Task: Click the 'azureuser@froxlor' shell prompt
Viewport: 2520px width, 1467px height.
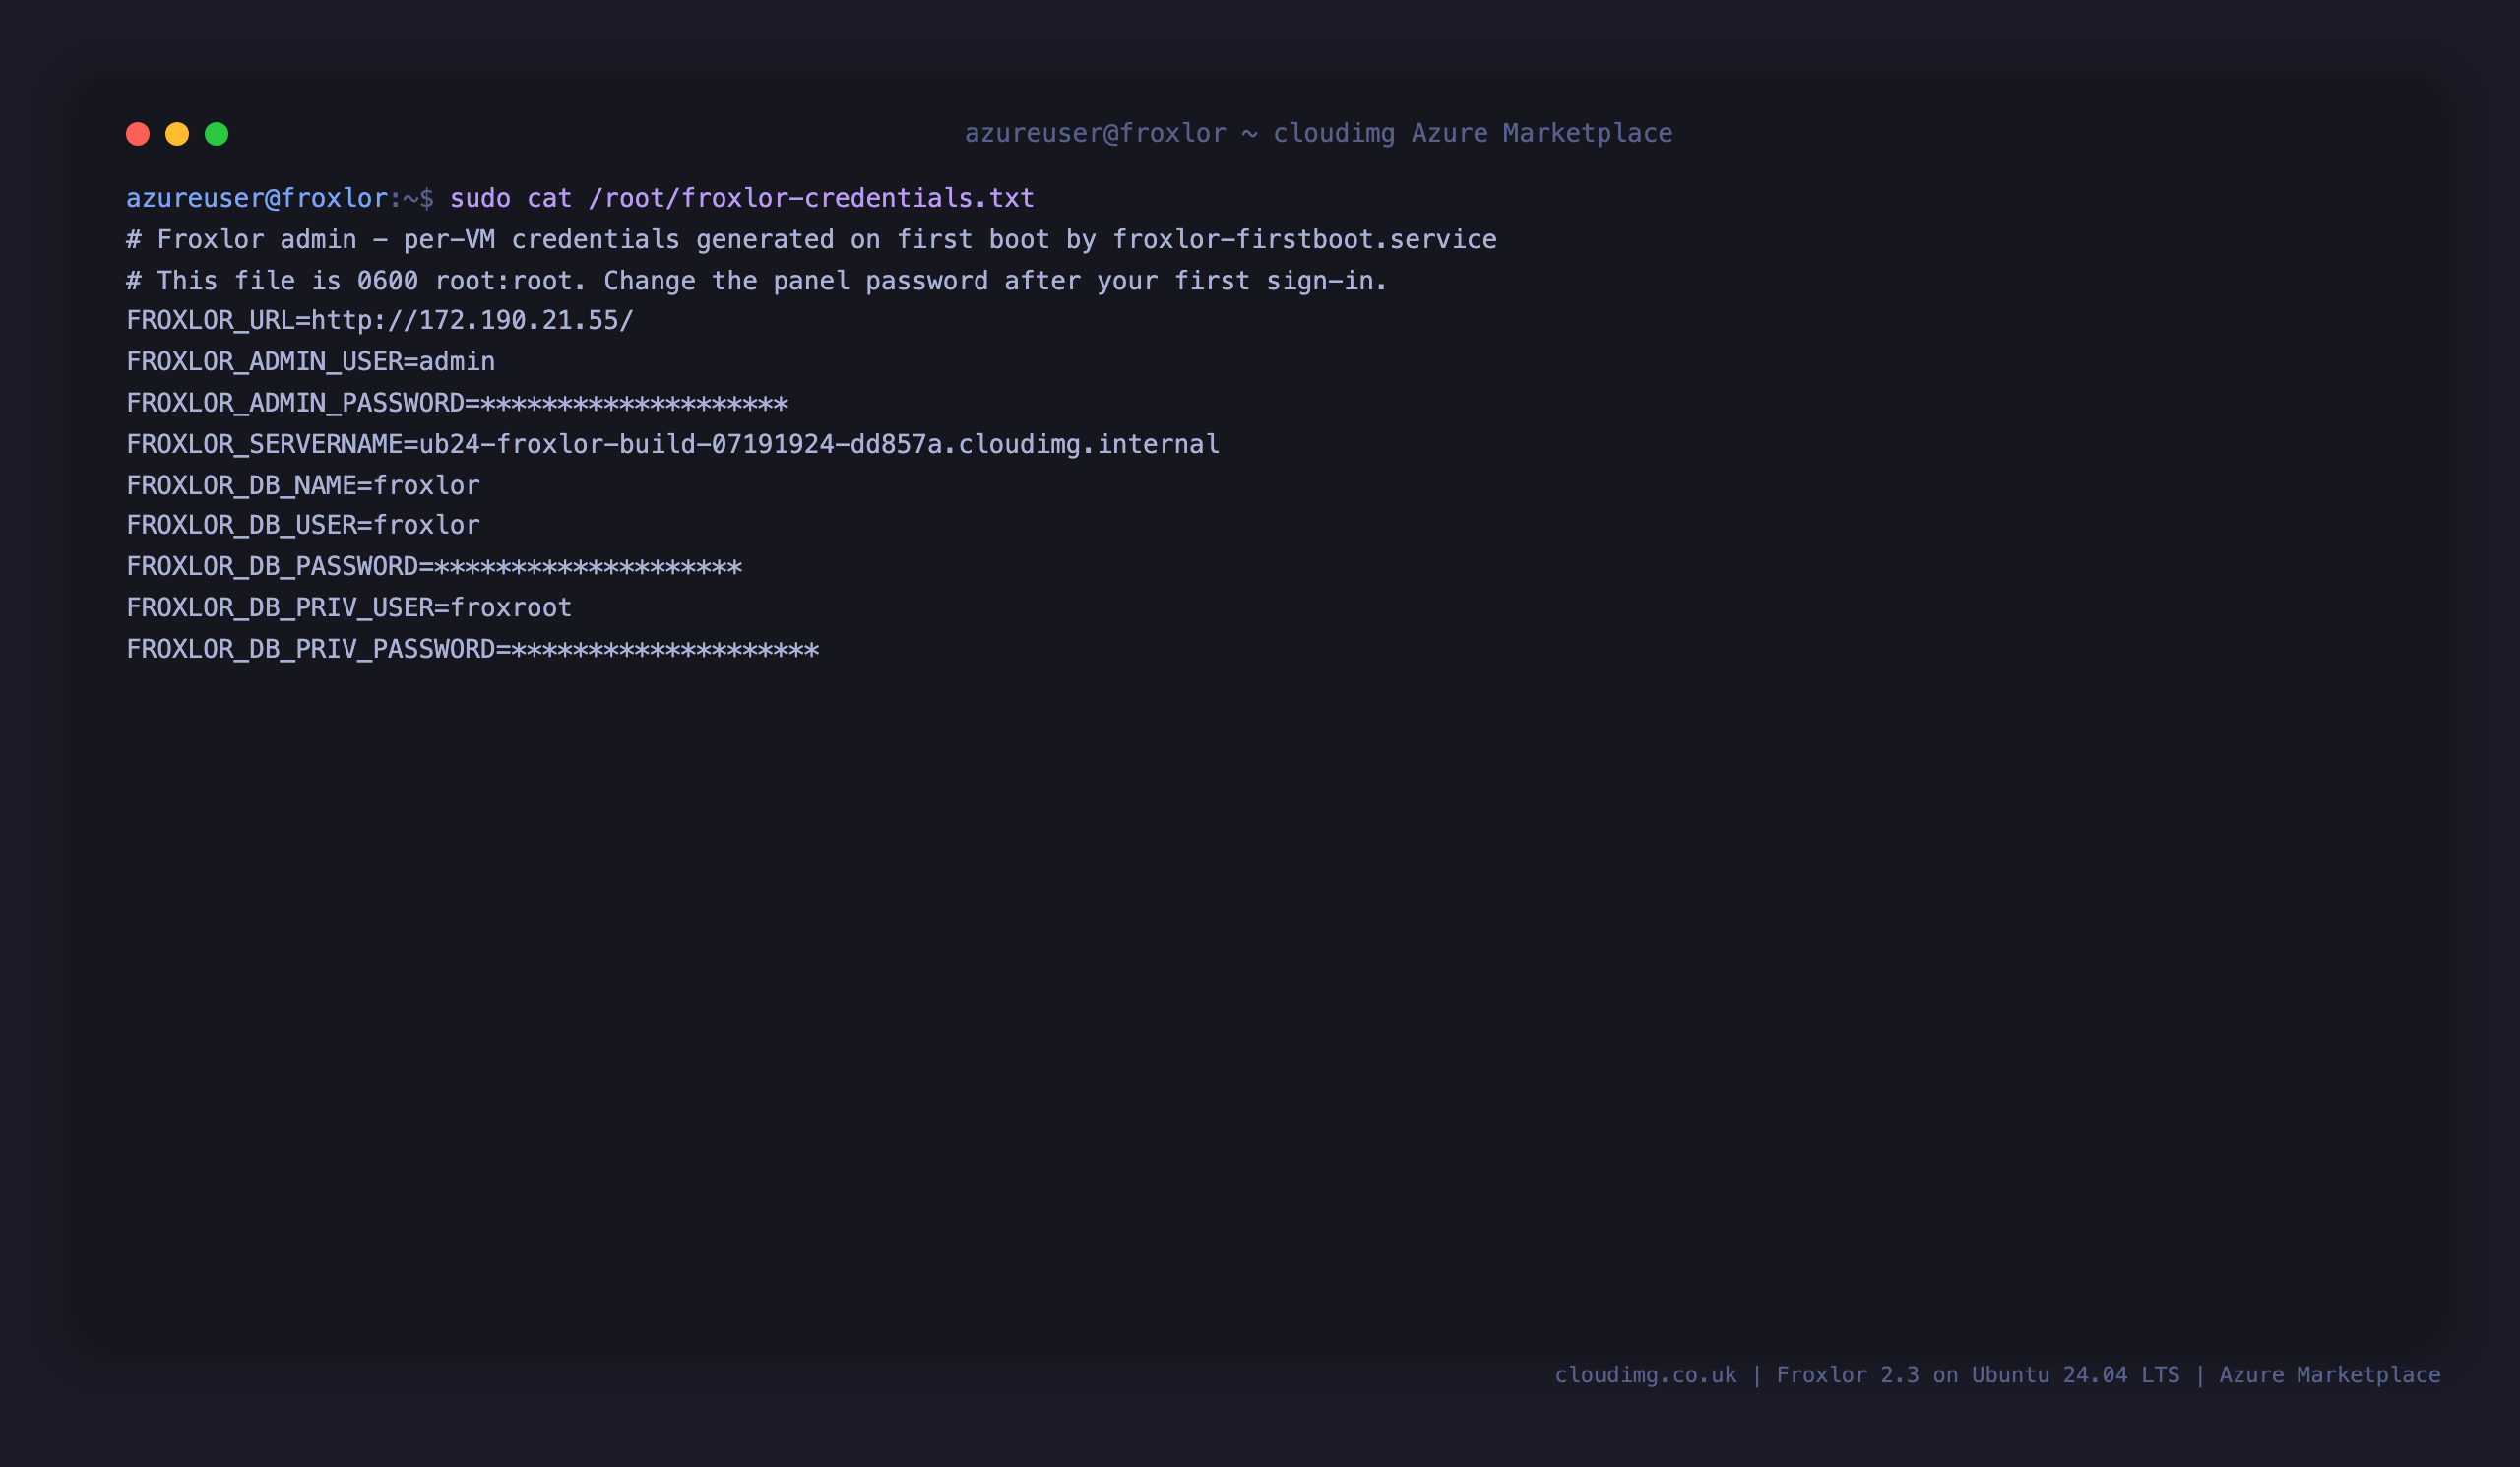Action: pyautogui.click(x=257, y=198)
